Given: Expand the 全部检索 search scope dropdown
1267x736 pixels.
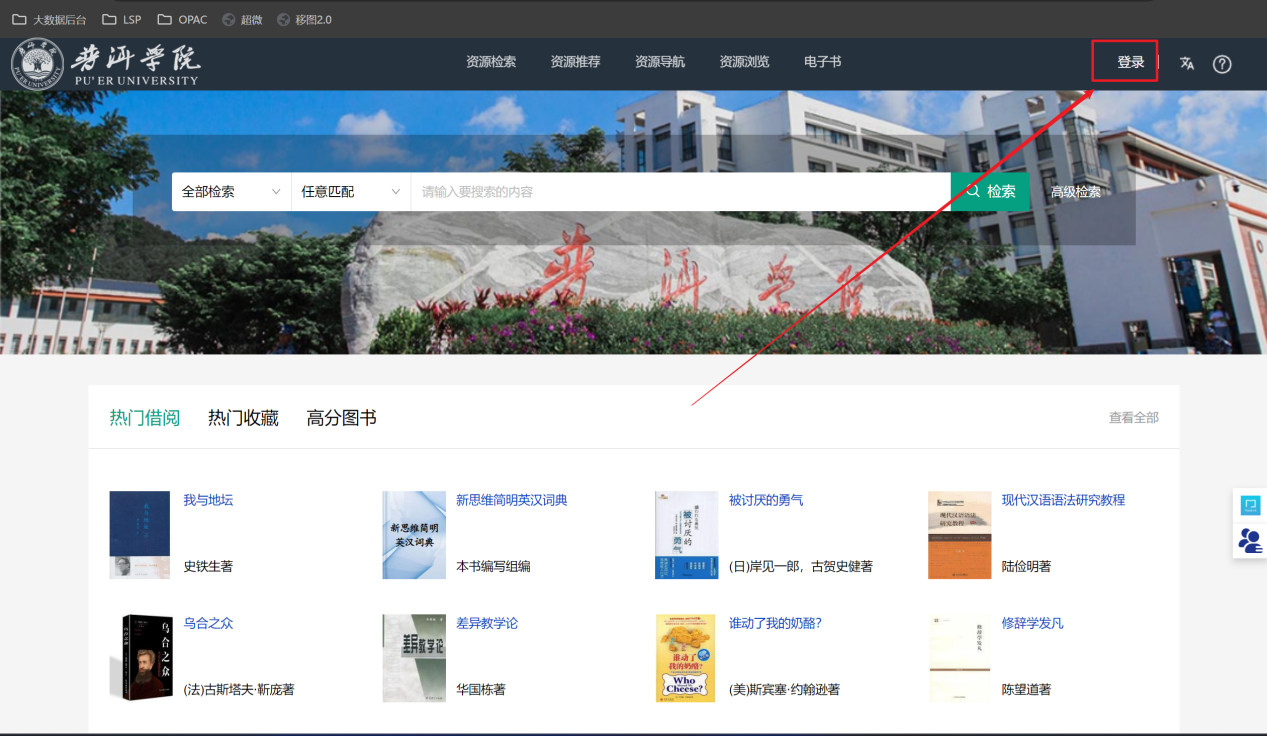Looking at the screenshot, I should pyautogui.click(x=231, y=192).
